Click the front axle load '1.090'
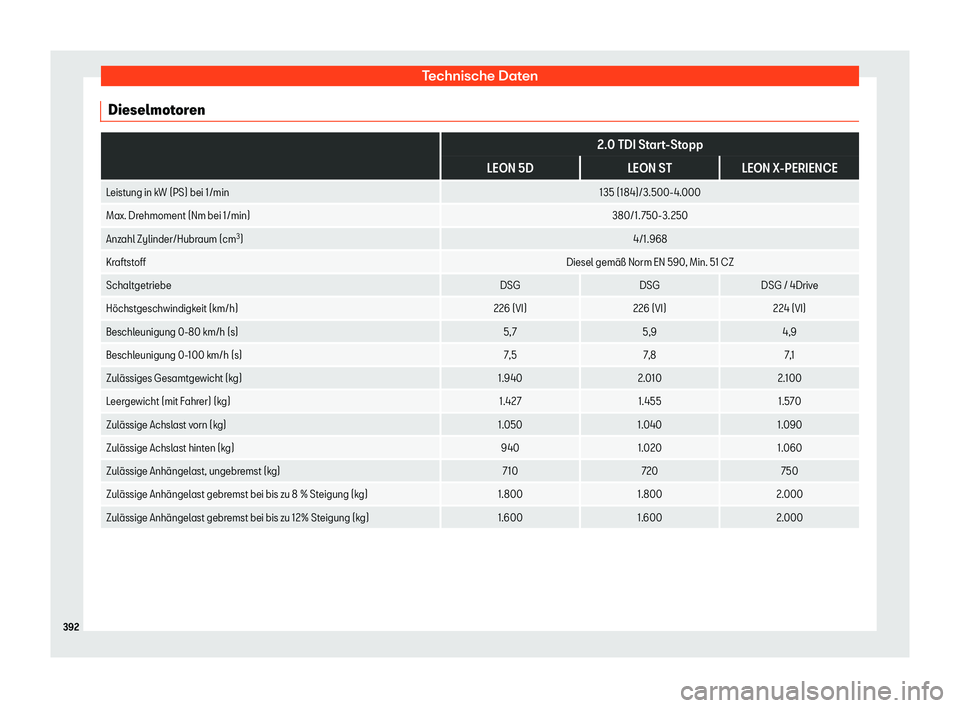Image resolution: width=960 pixels, height=708 pixels. click(x=789, y=425)
